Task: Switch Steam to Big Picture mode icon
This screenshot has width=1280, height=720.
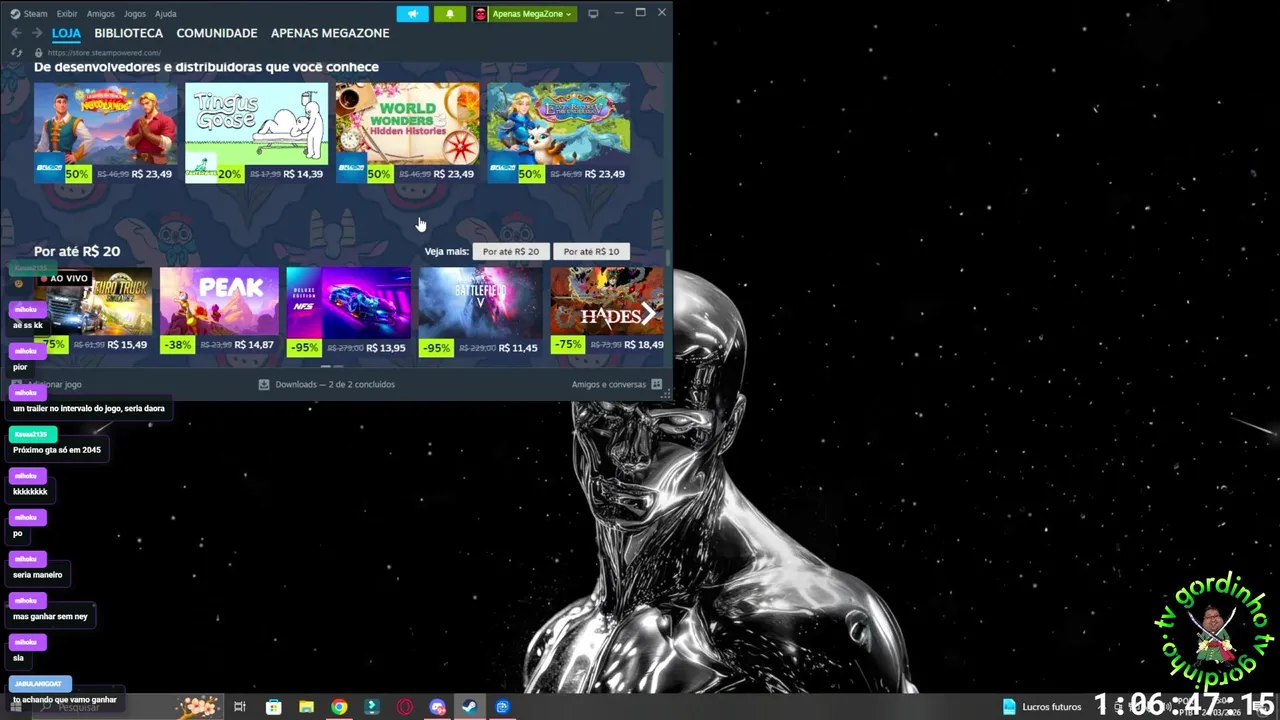Action: (593, 14)
